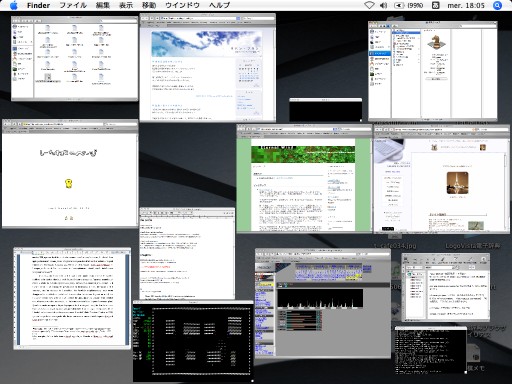Select the word processor document window at lower left
512x384 pixels.
point(72,298)
